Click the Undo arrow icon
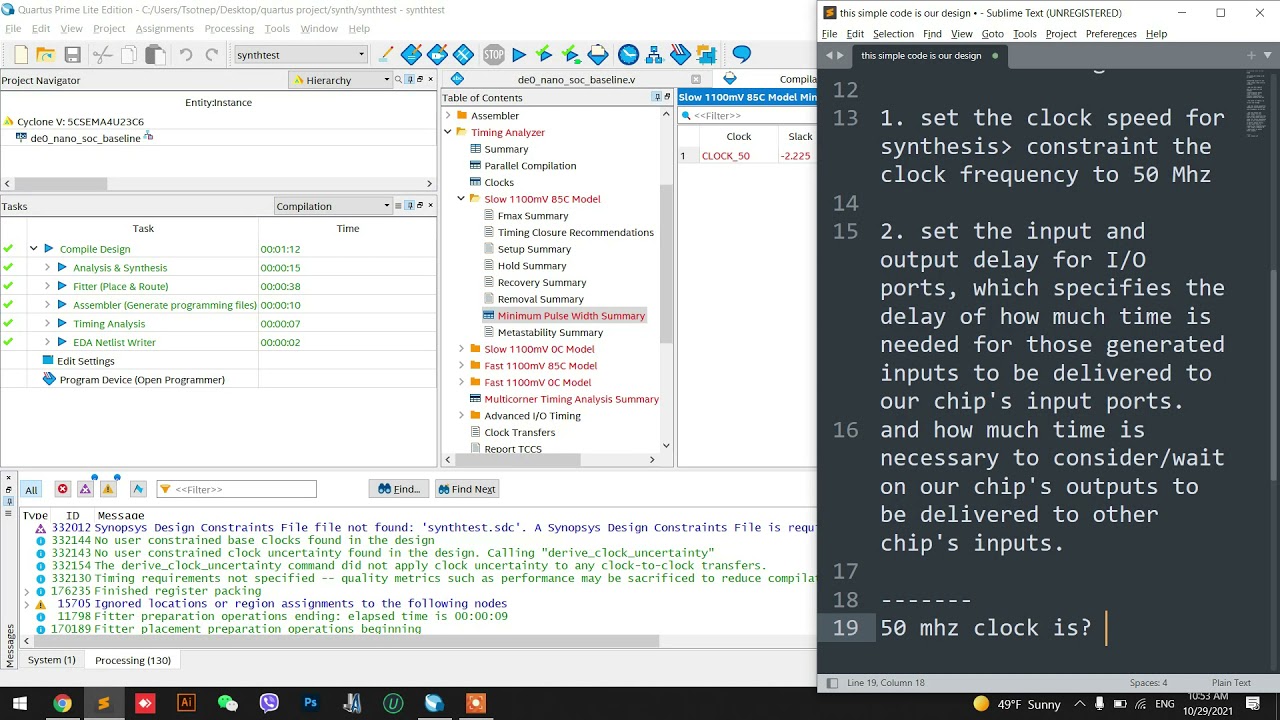This screenshot has width=1280, height=720. [x=186, y=55]
